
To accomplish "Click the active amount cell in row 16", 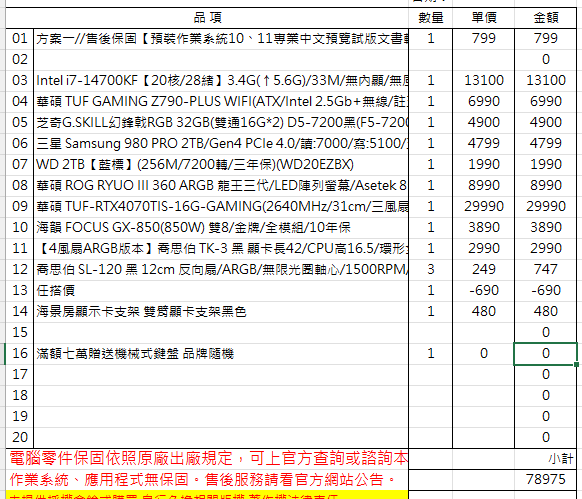I will coord(546,353).
